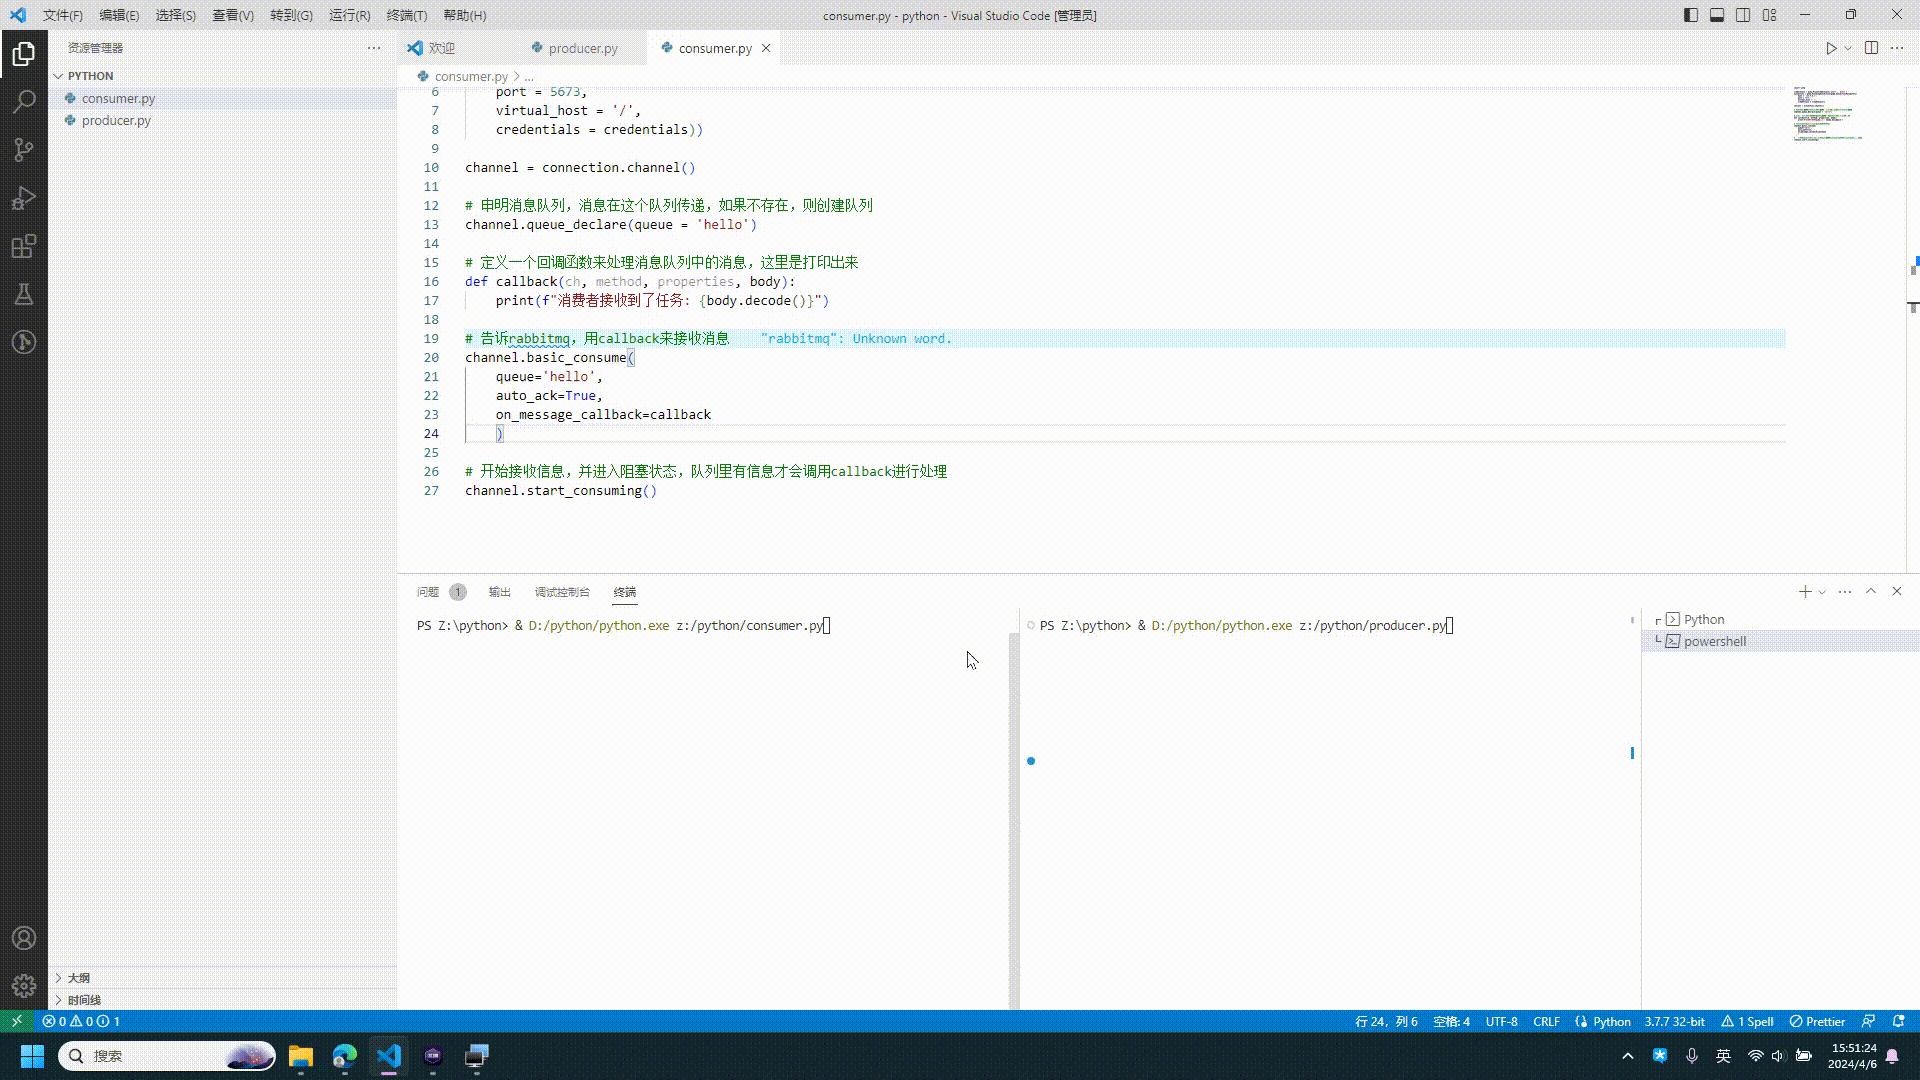The image size is (1920, 1080).
Task: Maximize the panel with the chevron icon
Action: 1870,591
